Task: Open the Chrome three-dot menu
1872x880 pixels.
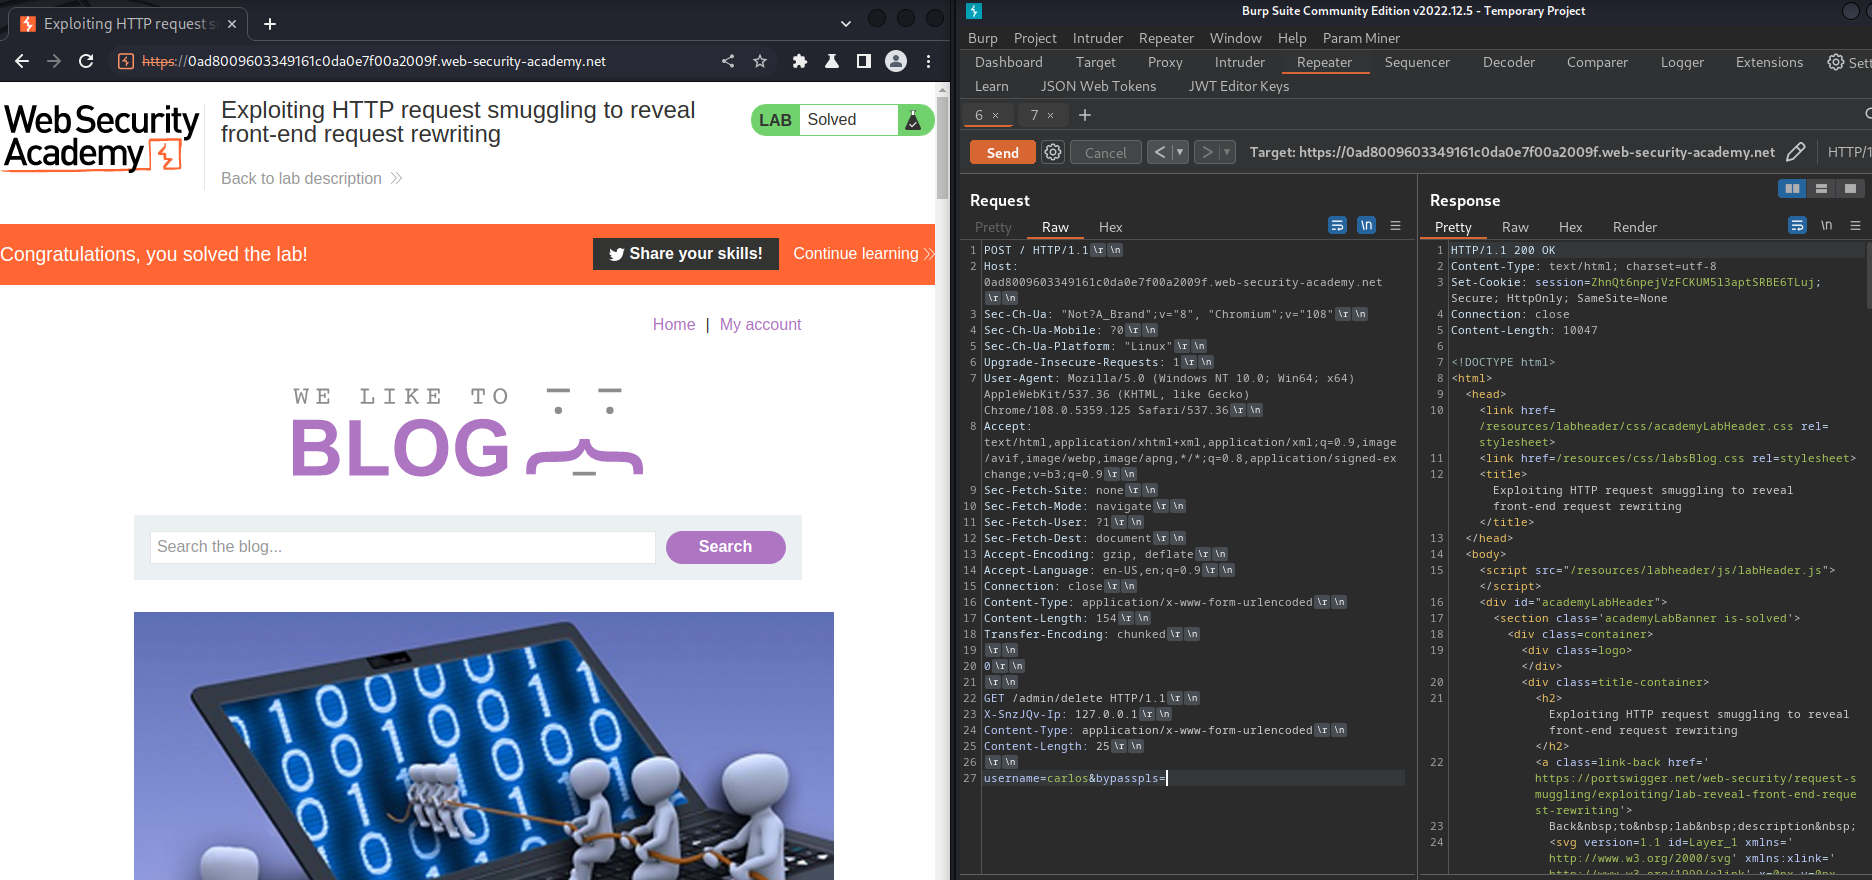Action: pyautogui.click(x=929, y=61)
